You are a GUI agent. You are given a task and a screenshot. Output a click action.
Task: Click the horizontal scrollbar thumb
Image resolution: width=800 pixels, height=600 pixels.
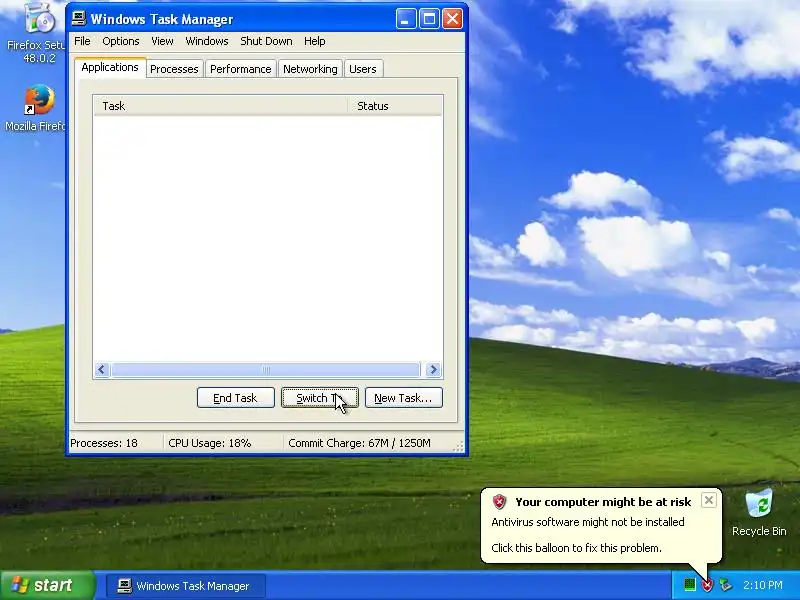[266, 369]
